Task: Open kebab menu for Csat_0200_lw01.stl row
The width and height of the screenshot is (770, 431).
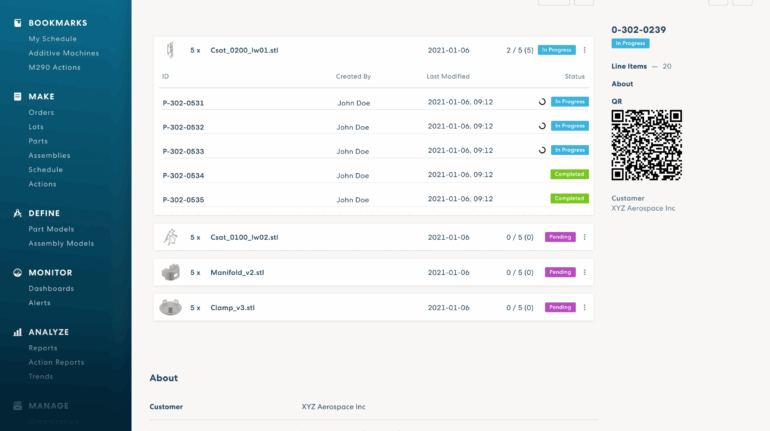Action: tap(585, 50)
